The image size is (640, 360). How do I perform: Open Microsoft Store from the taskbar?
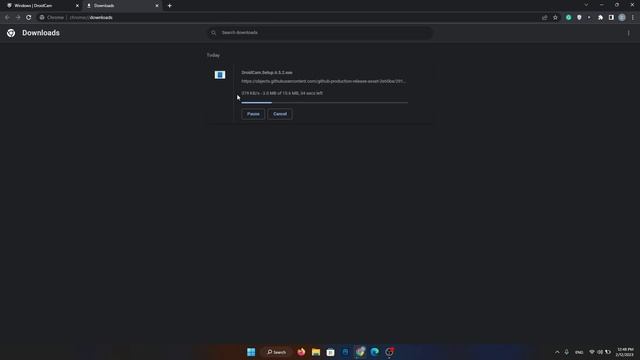331,352
